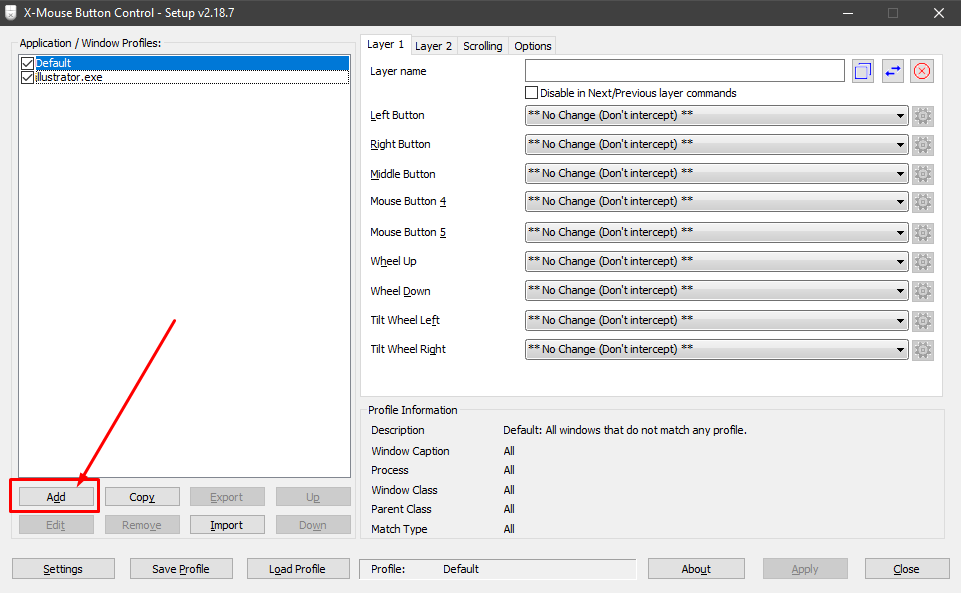961x593 pixels.
Task: Enable Disable in Next/Previous layer commands
Action: click(x=531, y=92)
